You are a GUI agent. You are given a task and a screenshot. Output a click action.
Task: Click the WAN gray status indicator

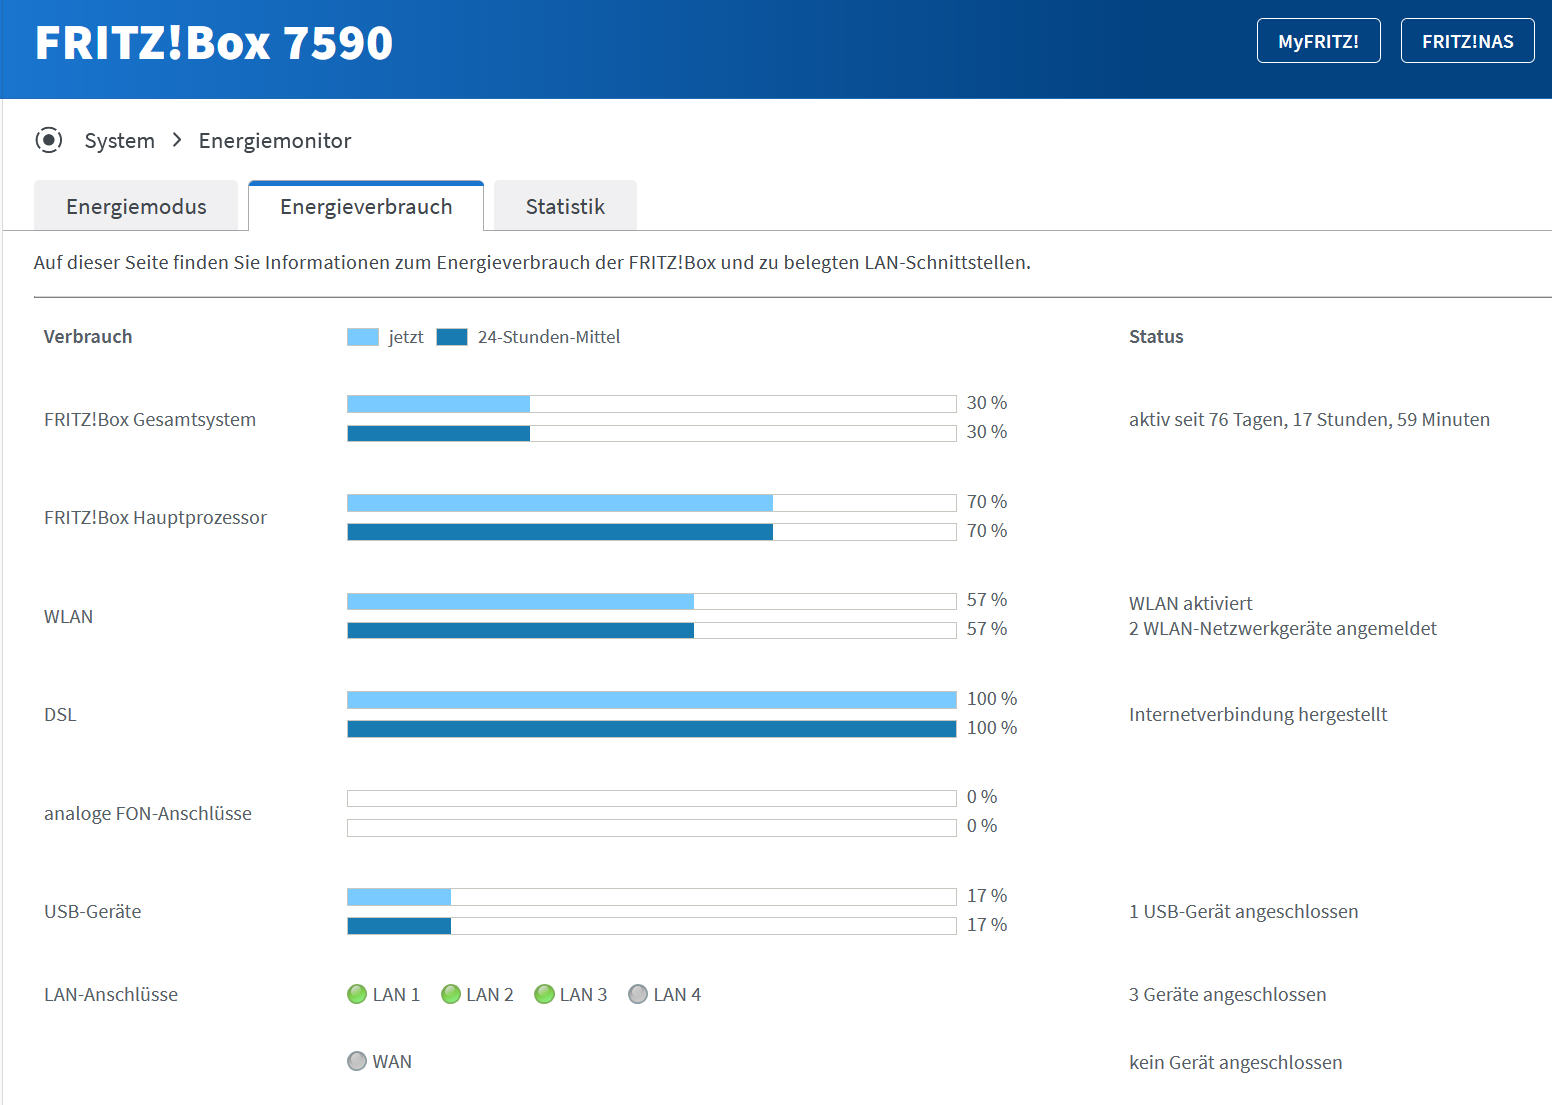357,1061
